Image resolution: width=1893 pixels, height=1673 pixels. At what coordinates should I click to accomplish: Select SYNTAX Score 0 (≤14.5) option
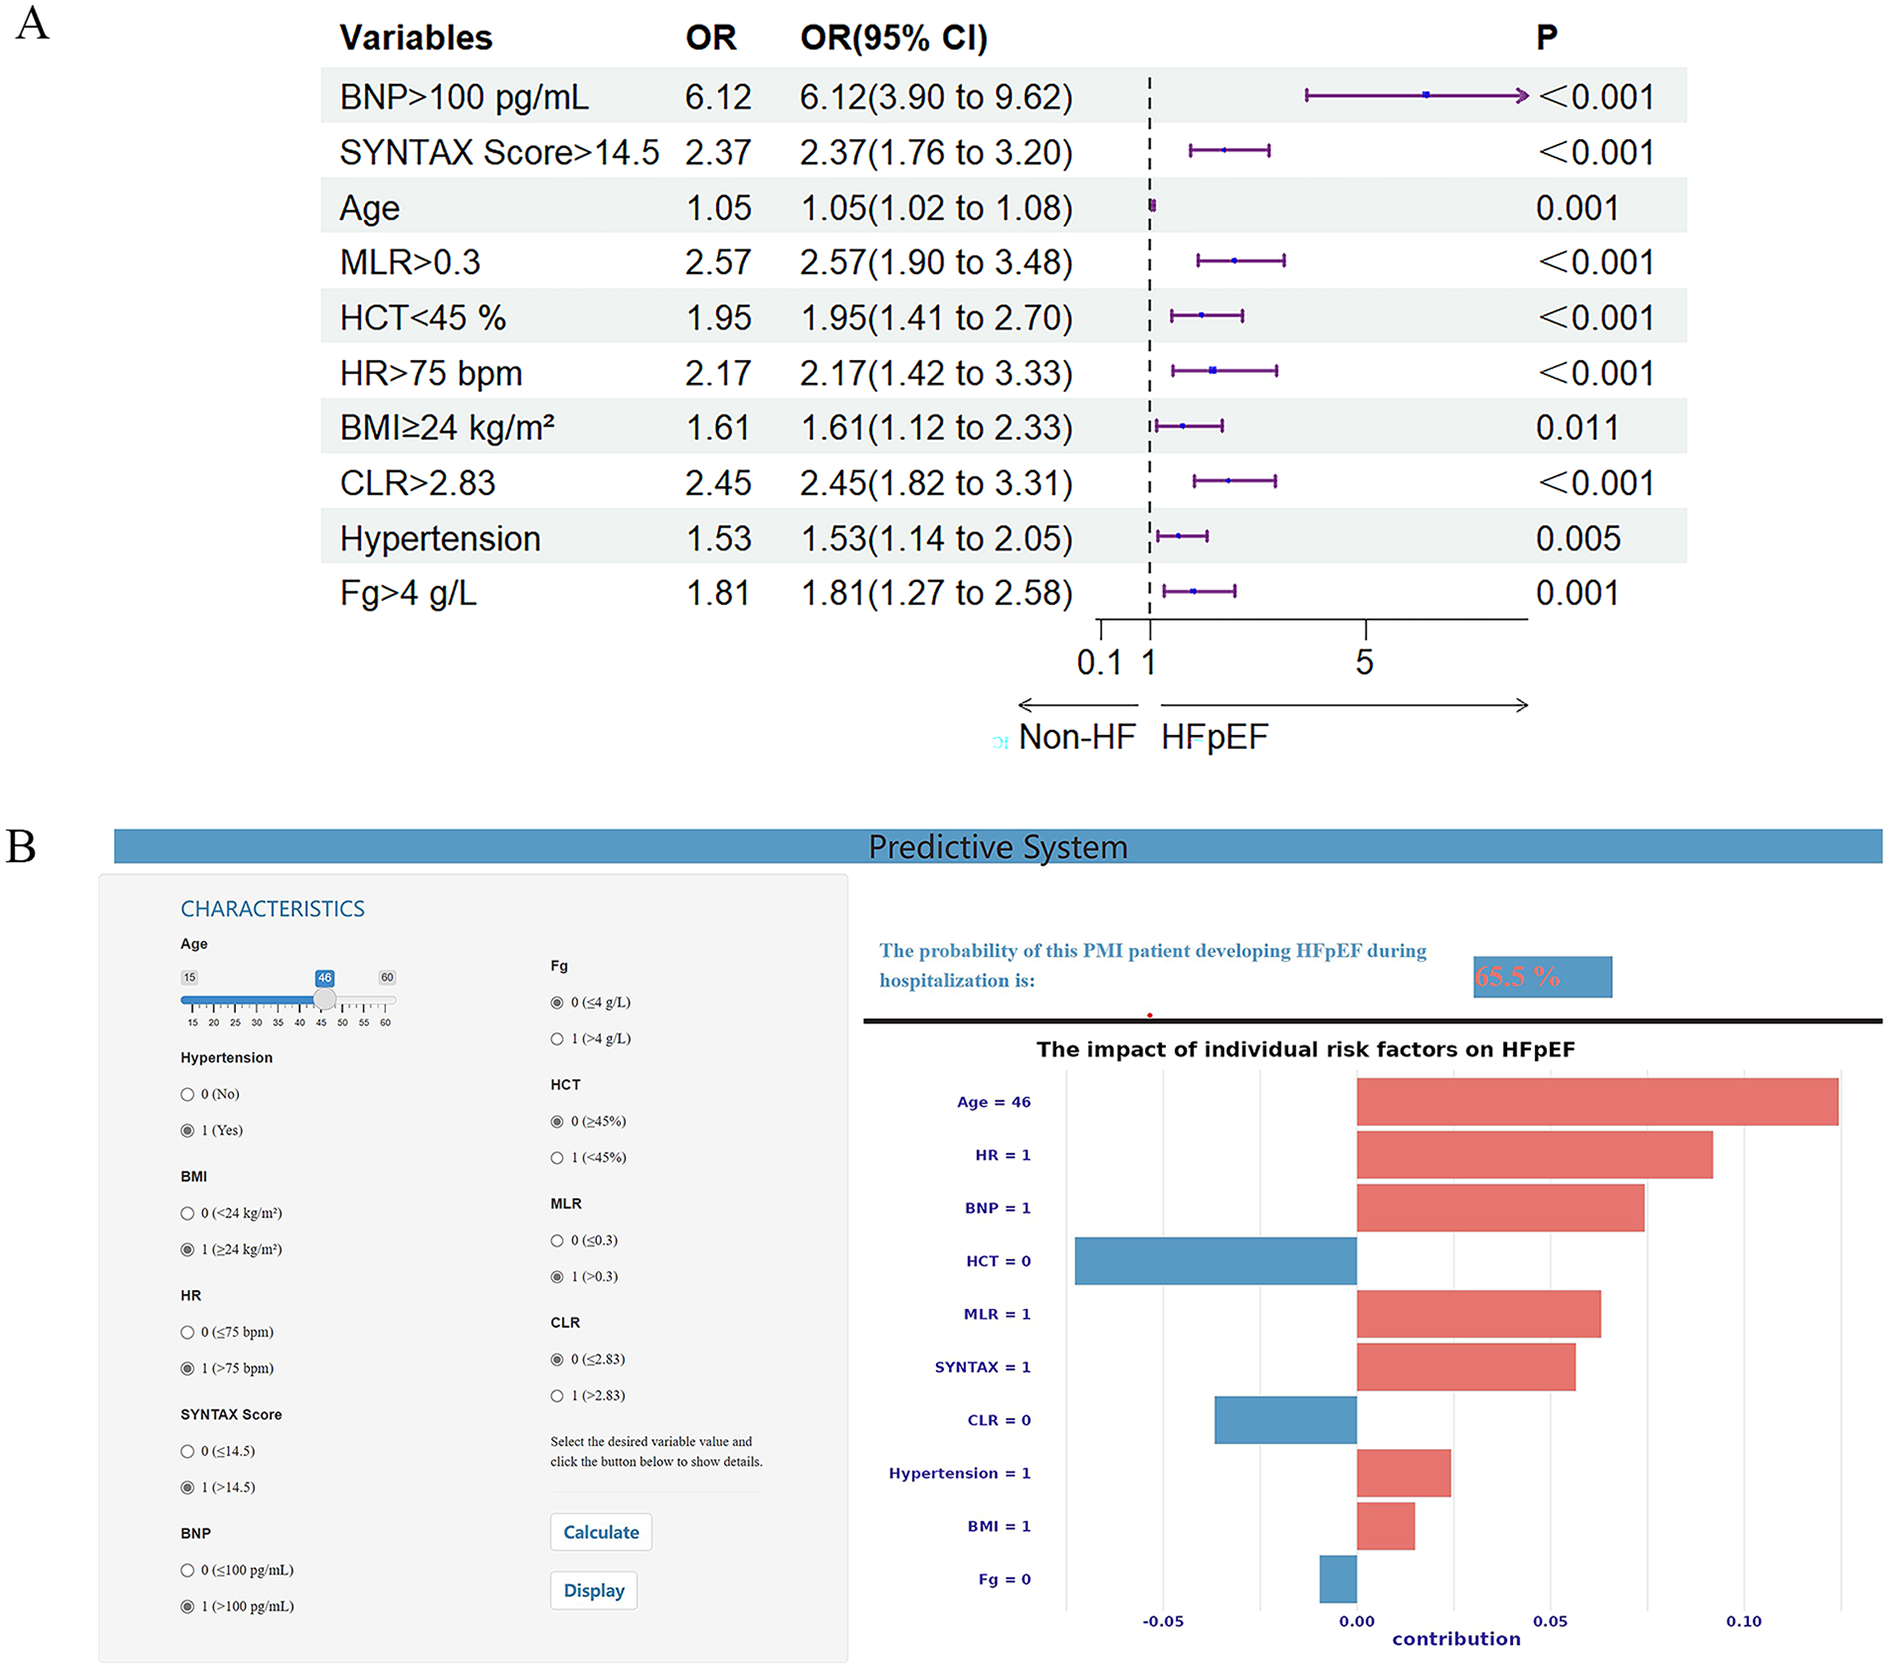tap(188, 1451)
